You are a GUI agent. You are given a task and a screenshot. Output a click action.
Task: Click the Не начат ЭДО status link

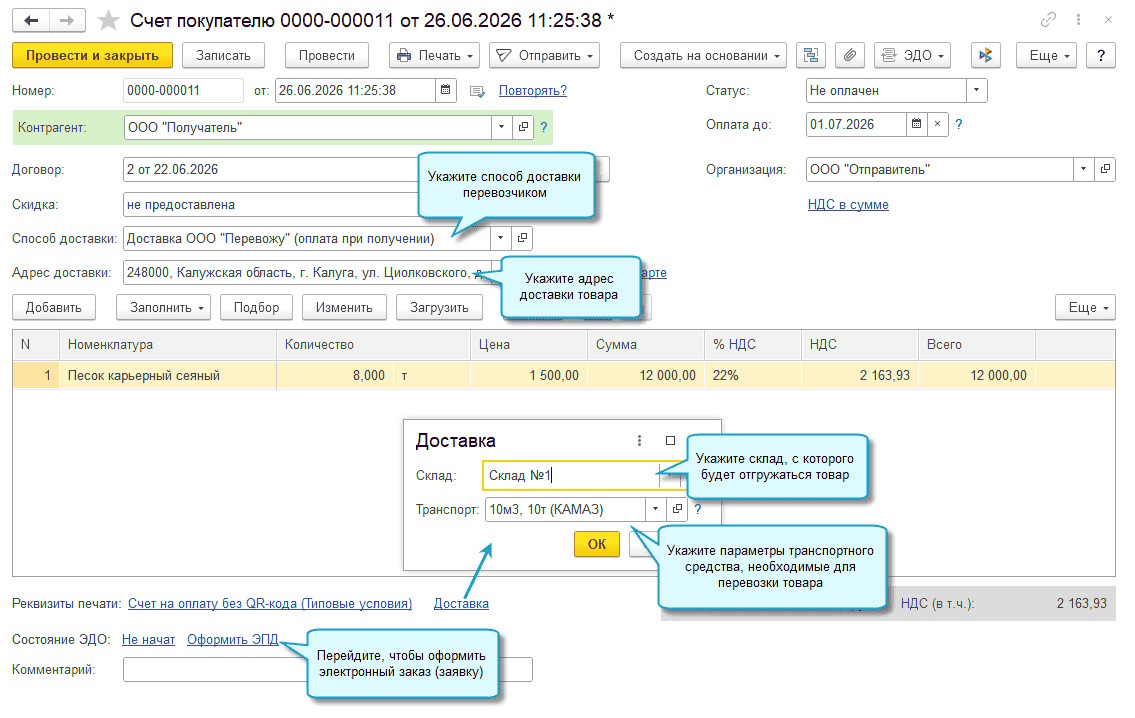pos(148,640)
